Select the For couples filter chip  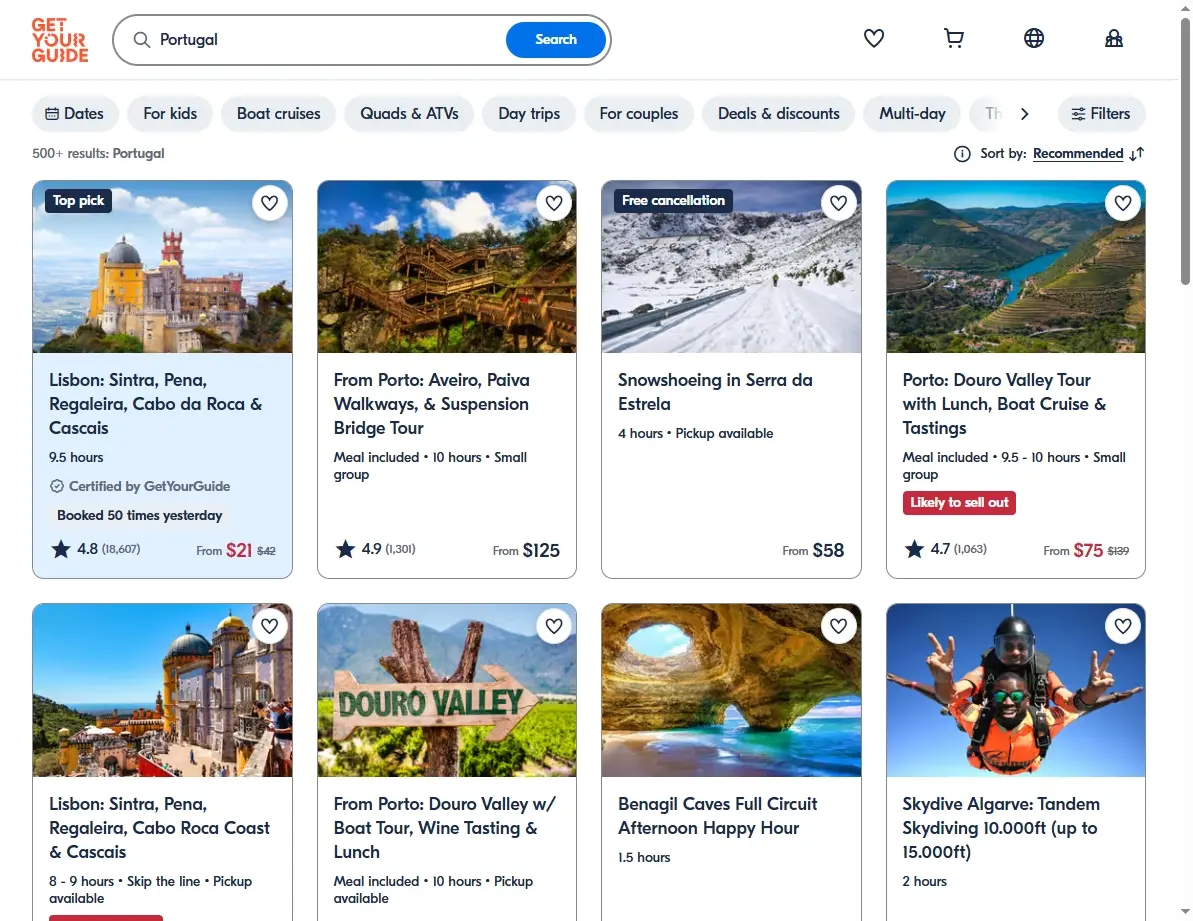638,113
